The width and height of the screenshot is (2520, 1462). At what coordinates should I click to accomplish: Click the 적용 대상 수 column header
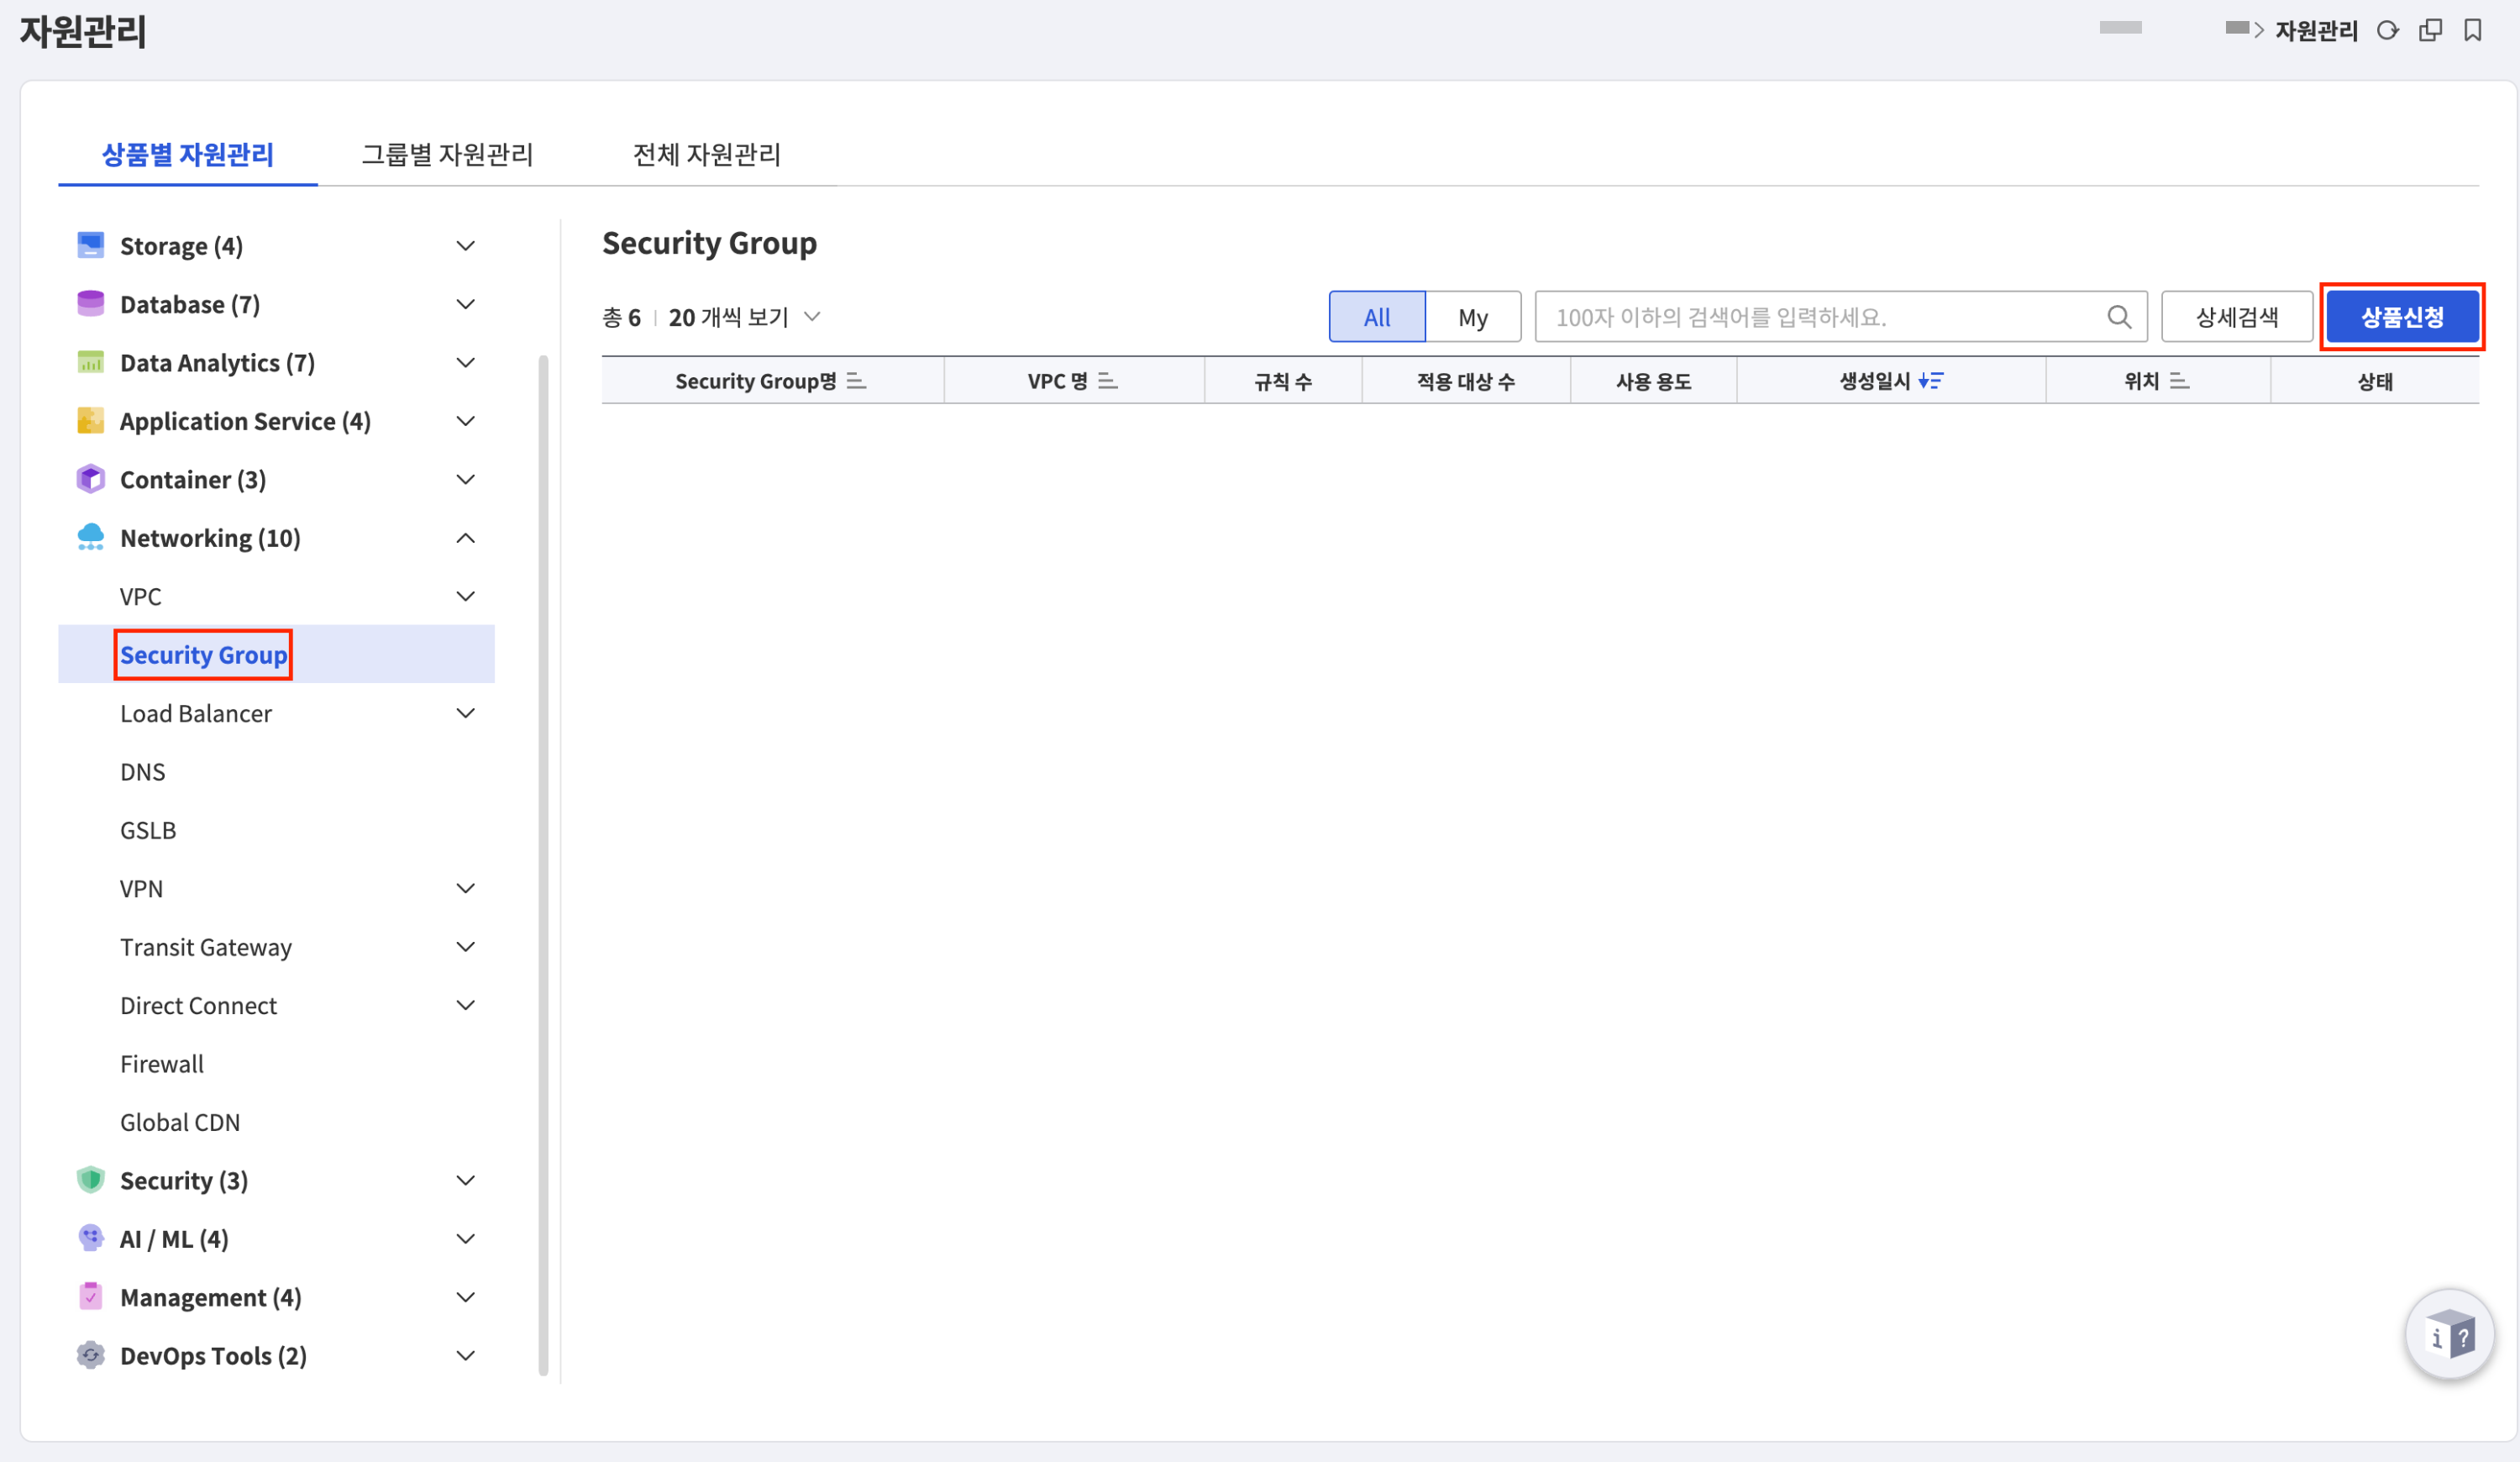click(1465, 381)
